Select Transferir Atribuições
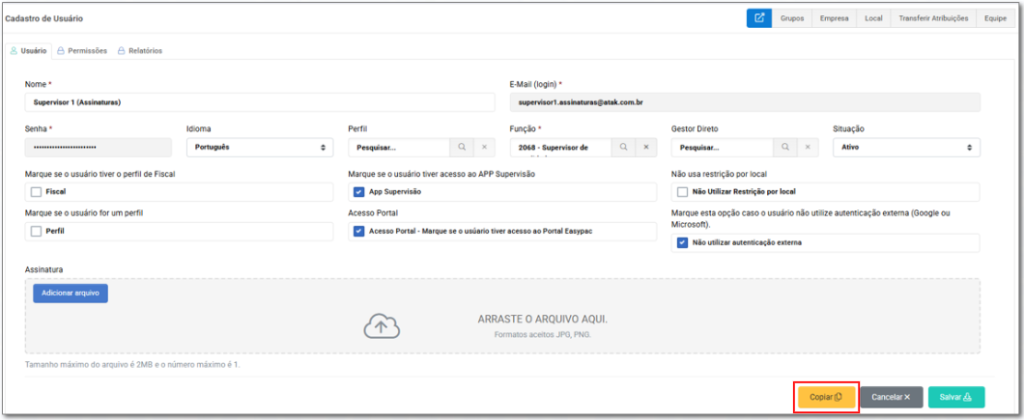The height and width of the screenshot is (420, 1024). click(x=933, y=18)
